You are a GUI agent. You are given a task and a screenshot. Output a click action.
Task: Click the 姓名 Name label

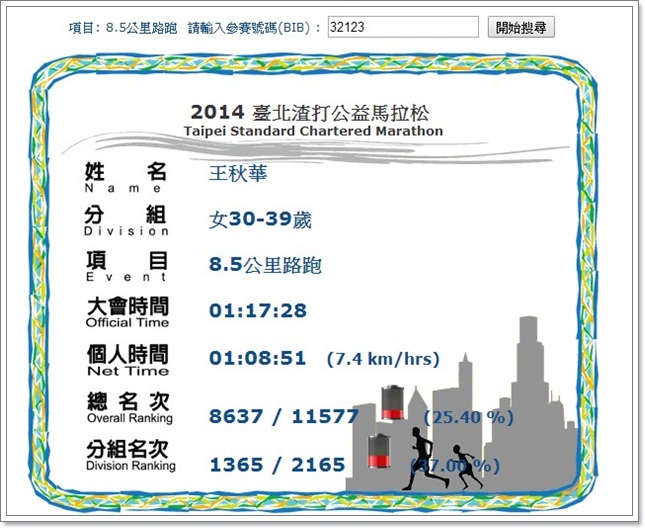(x=125, y=177)
